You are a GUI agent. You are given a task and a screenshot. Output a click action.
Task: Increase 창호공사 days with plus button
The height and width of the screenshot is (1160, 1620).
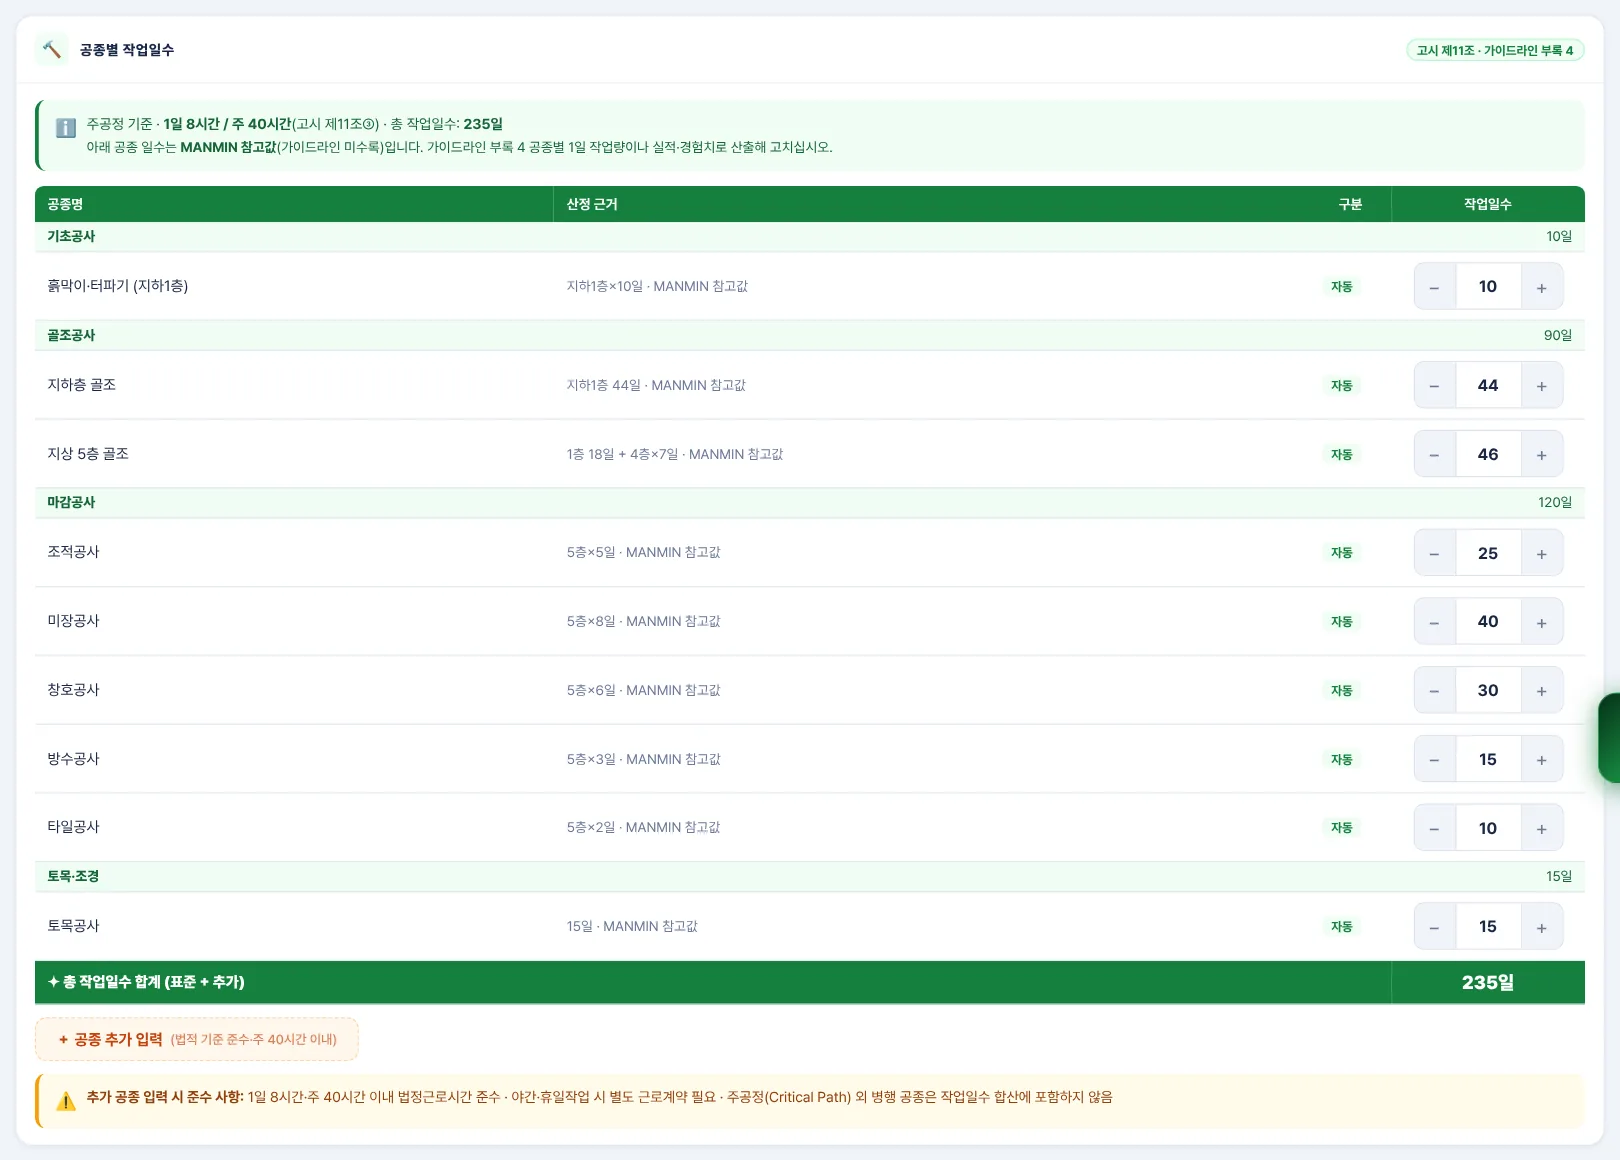click(x=1542, y=691)
